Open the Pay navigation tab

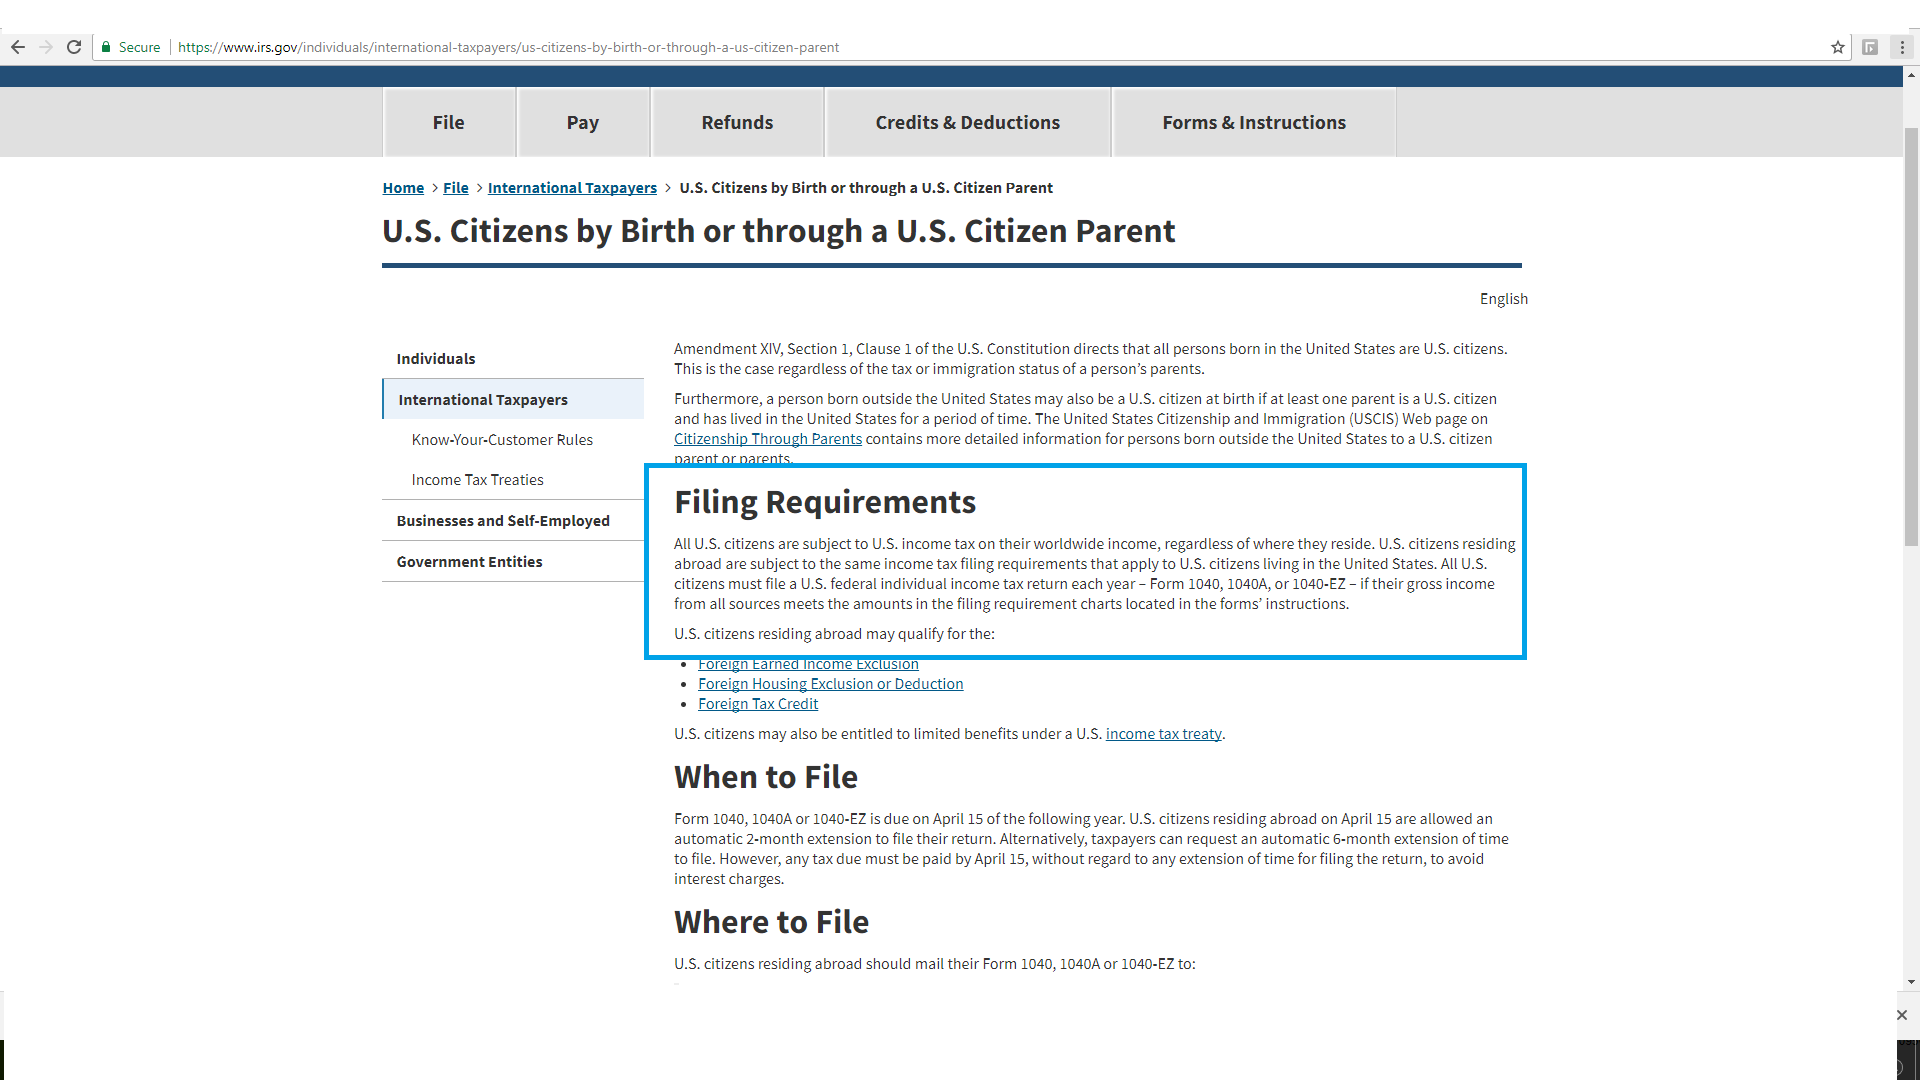[x=583, y=122]
